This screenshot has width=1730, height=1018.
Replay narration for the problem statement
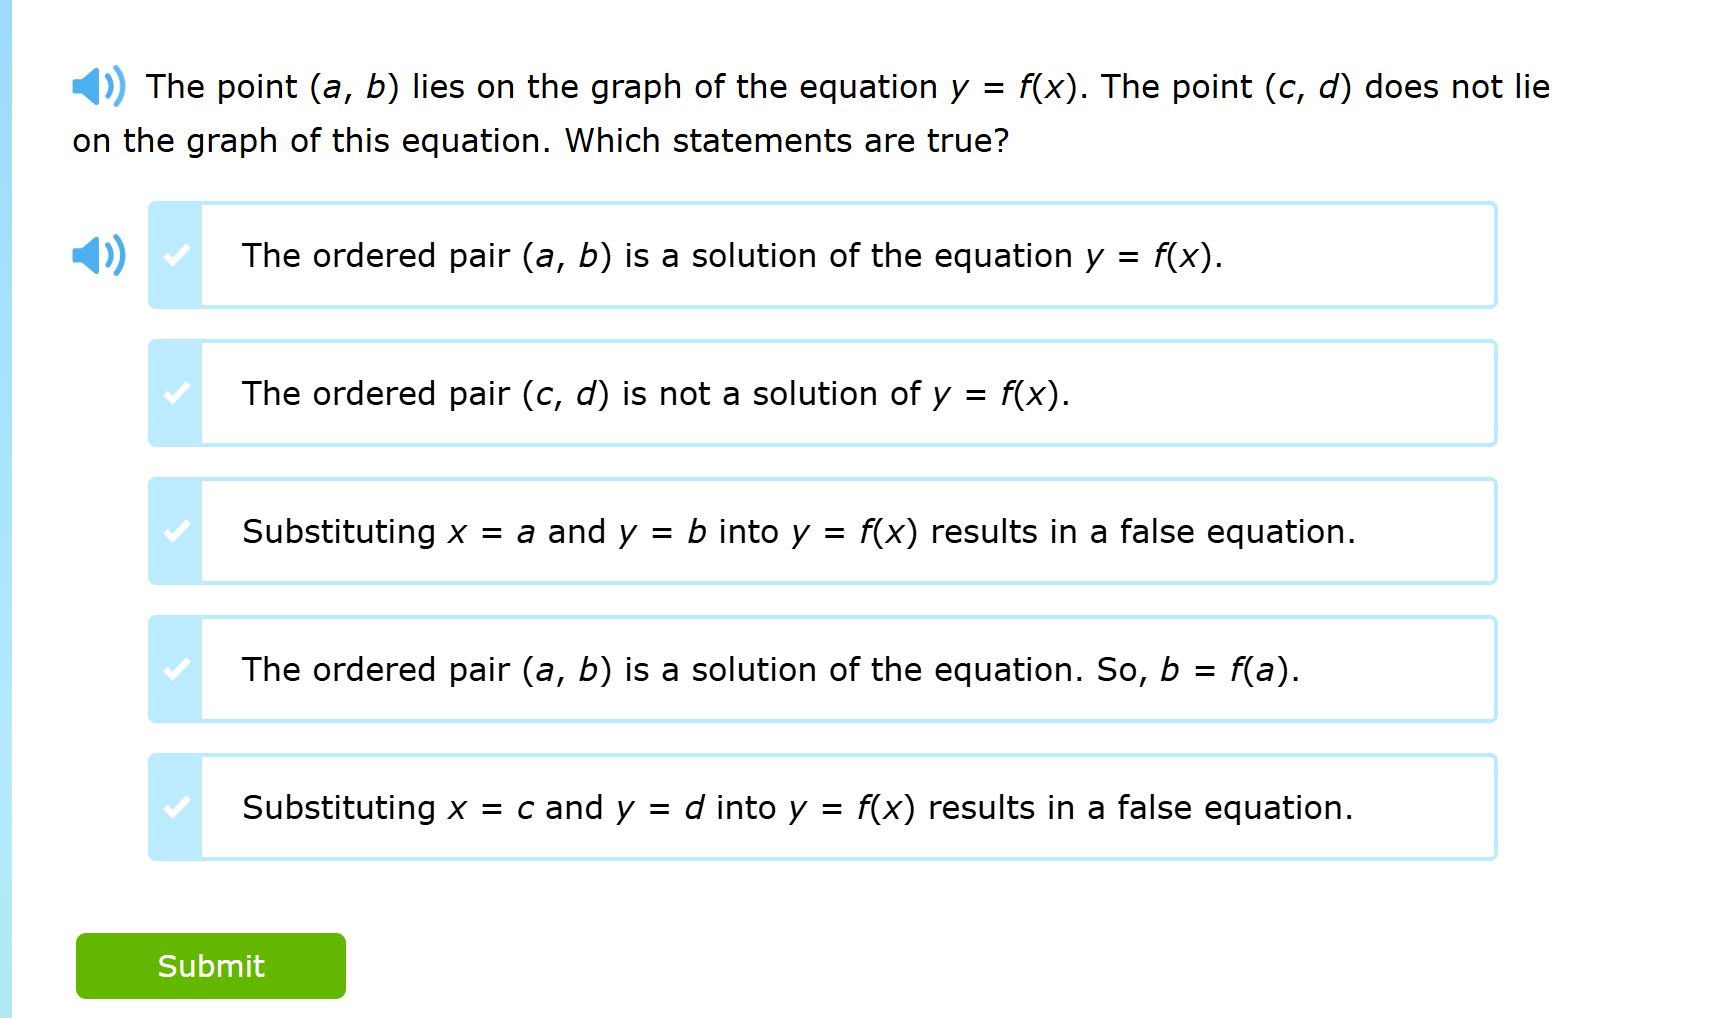(96, 86)
